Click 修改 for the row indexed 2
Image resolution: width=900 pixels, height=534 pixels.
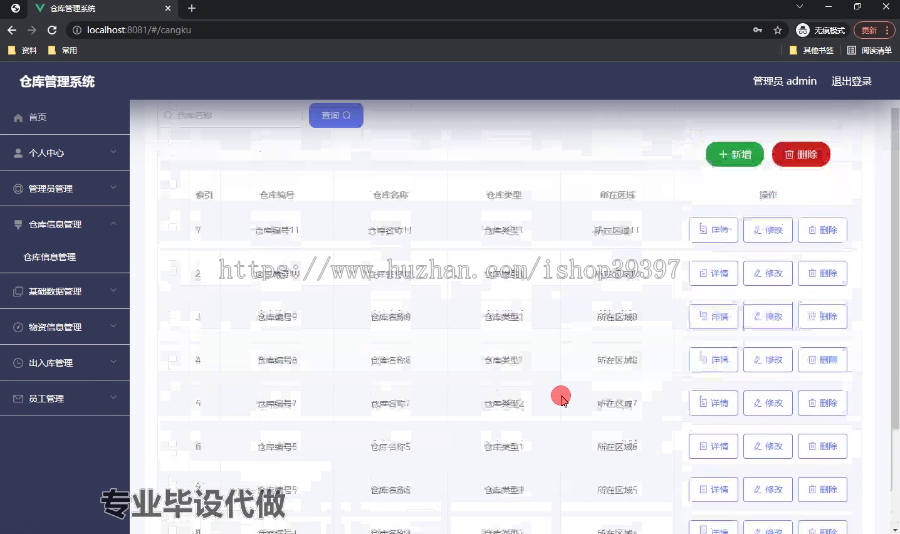tap(768, 273)
